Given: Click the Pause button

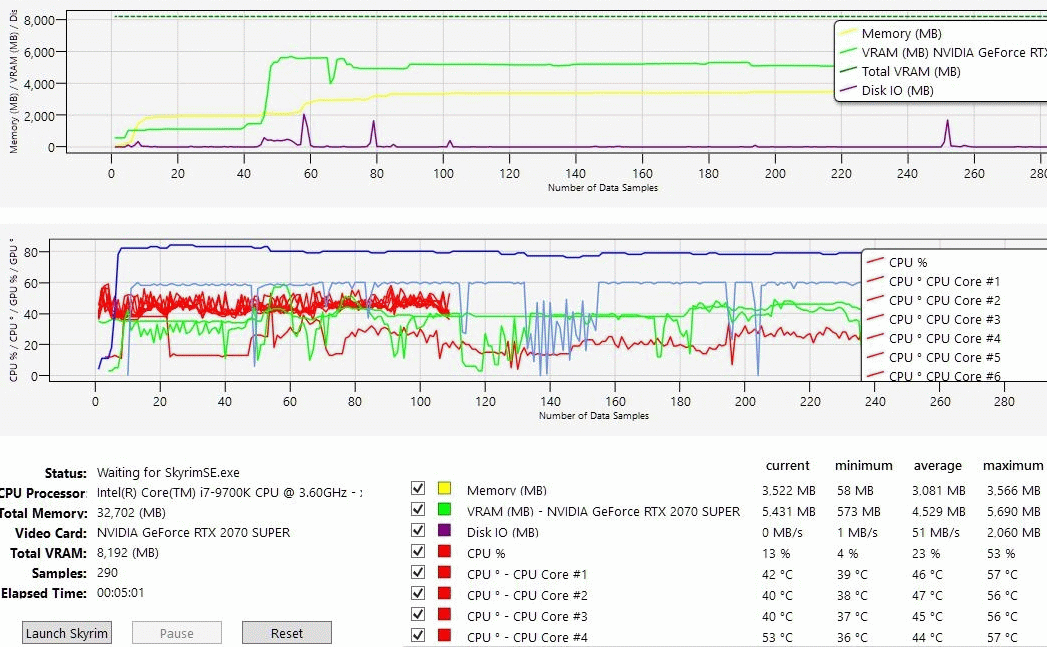Looking at the screenshot, I should [x=176, y=633].
